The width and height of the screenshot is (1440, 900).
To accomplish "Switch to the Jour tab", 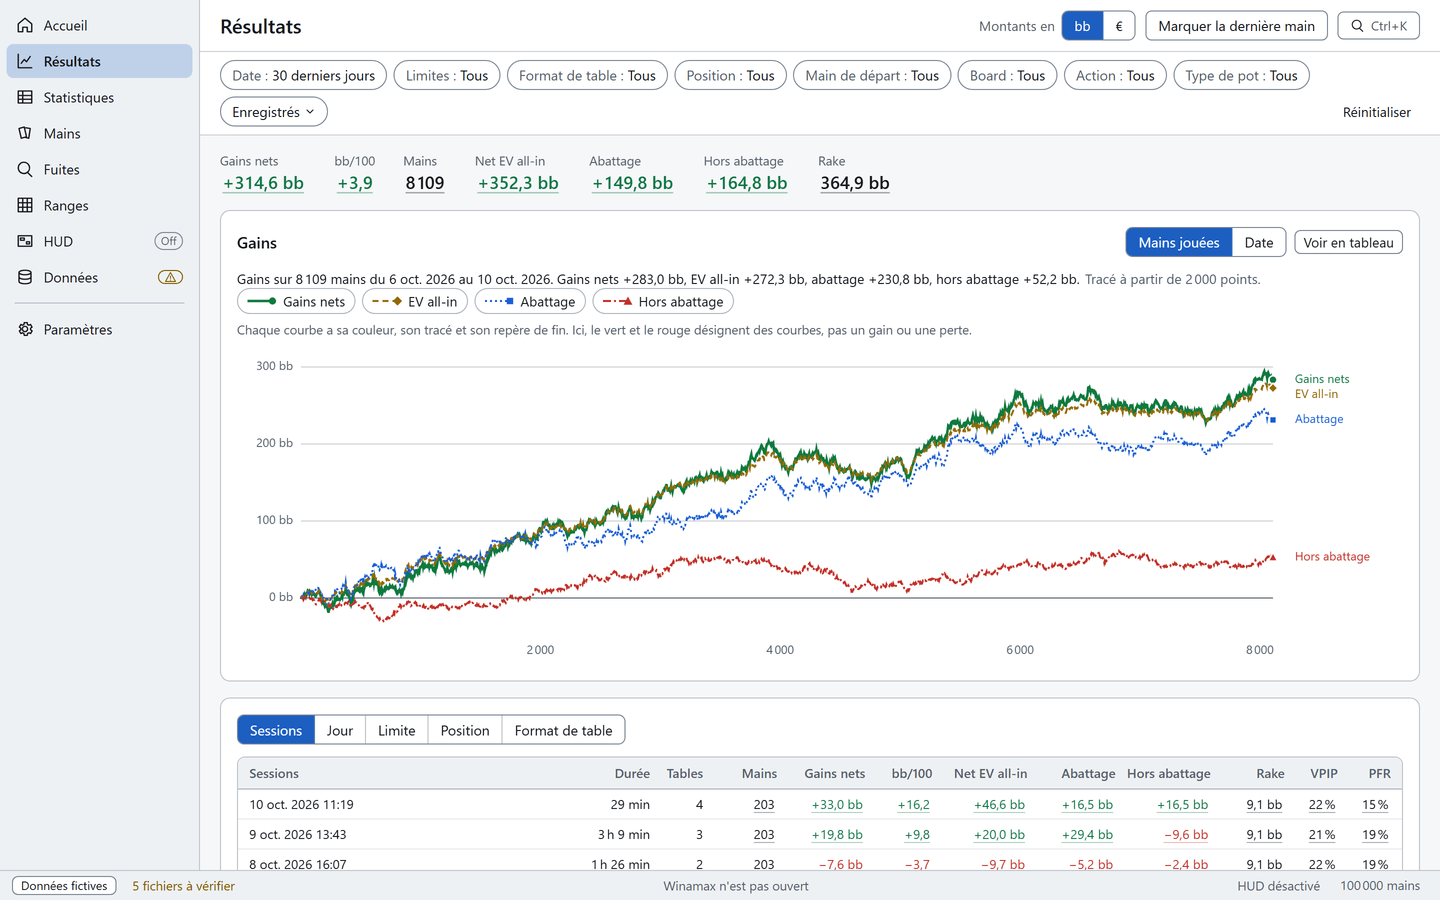I will [x=340, y=730].
